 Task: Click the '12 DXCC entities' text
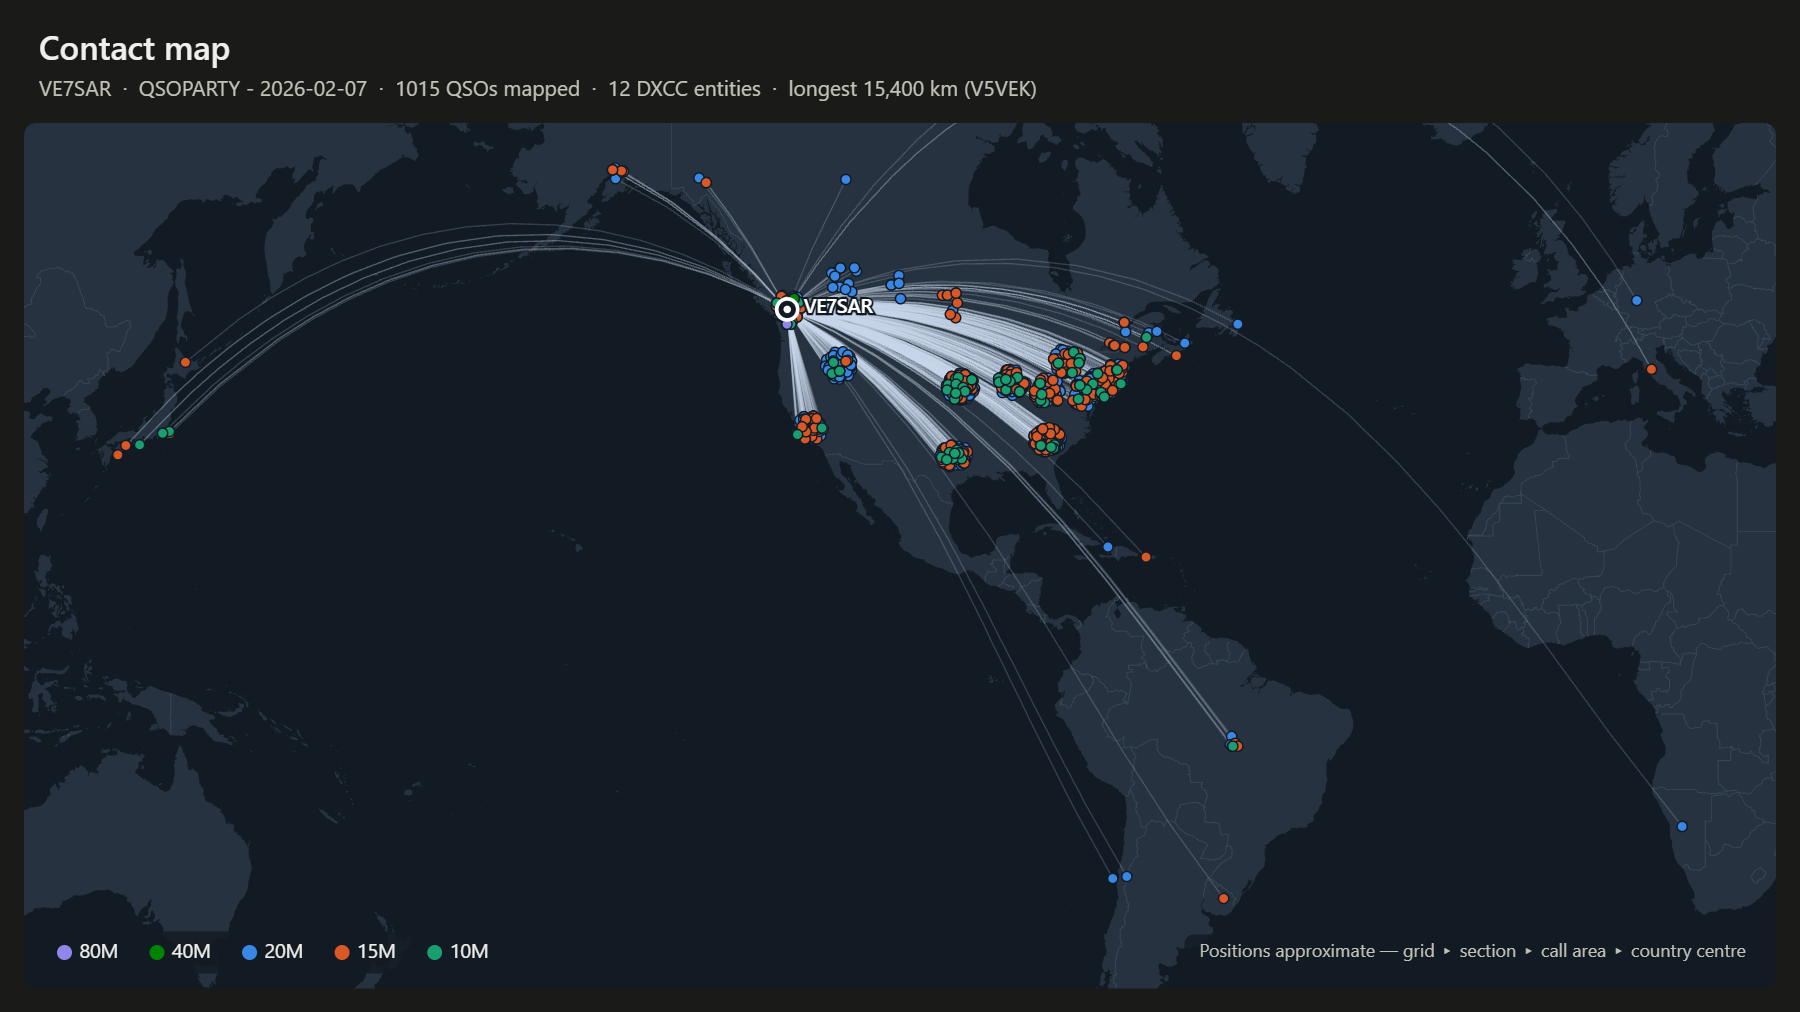point(684,89)
